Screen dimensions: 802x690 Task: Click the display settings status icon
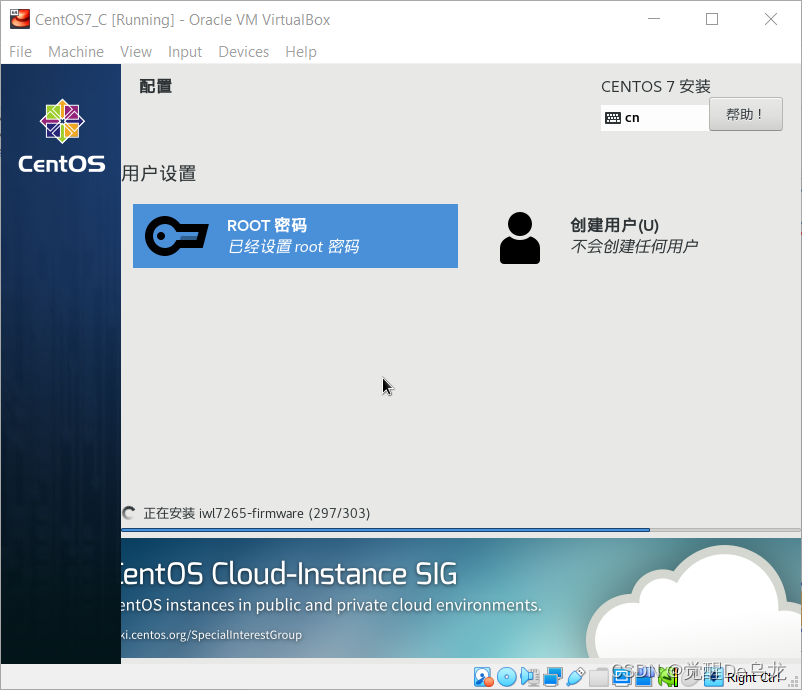(x=622, y=677)
